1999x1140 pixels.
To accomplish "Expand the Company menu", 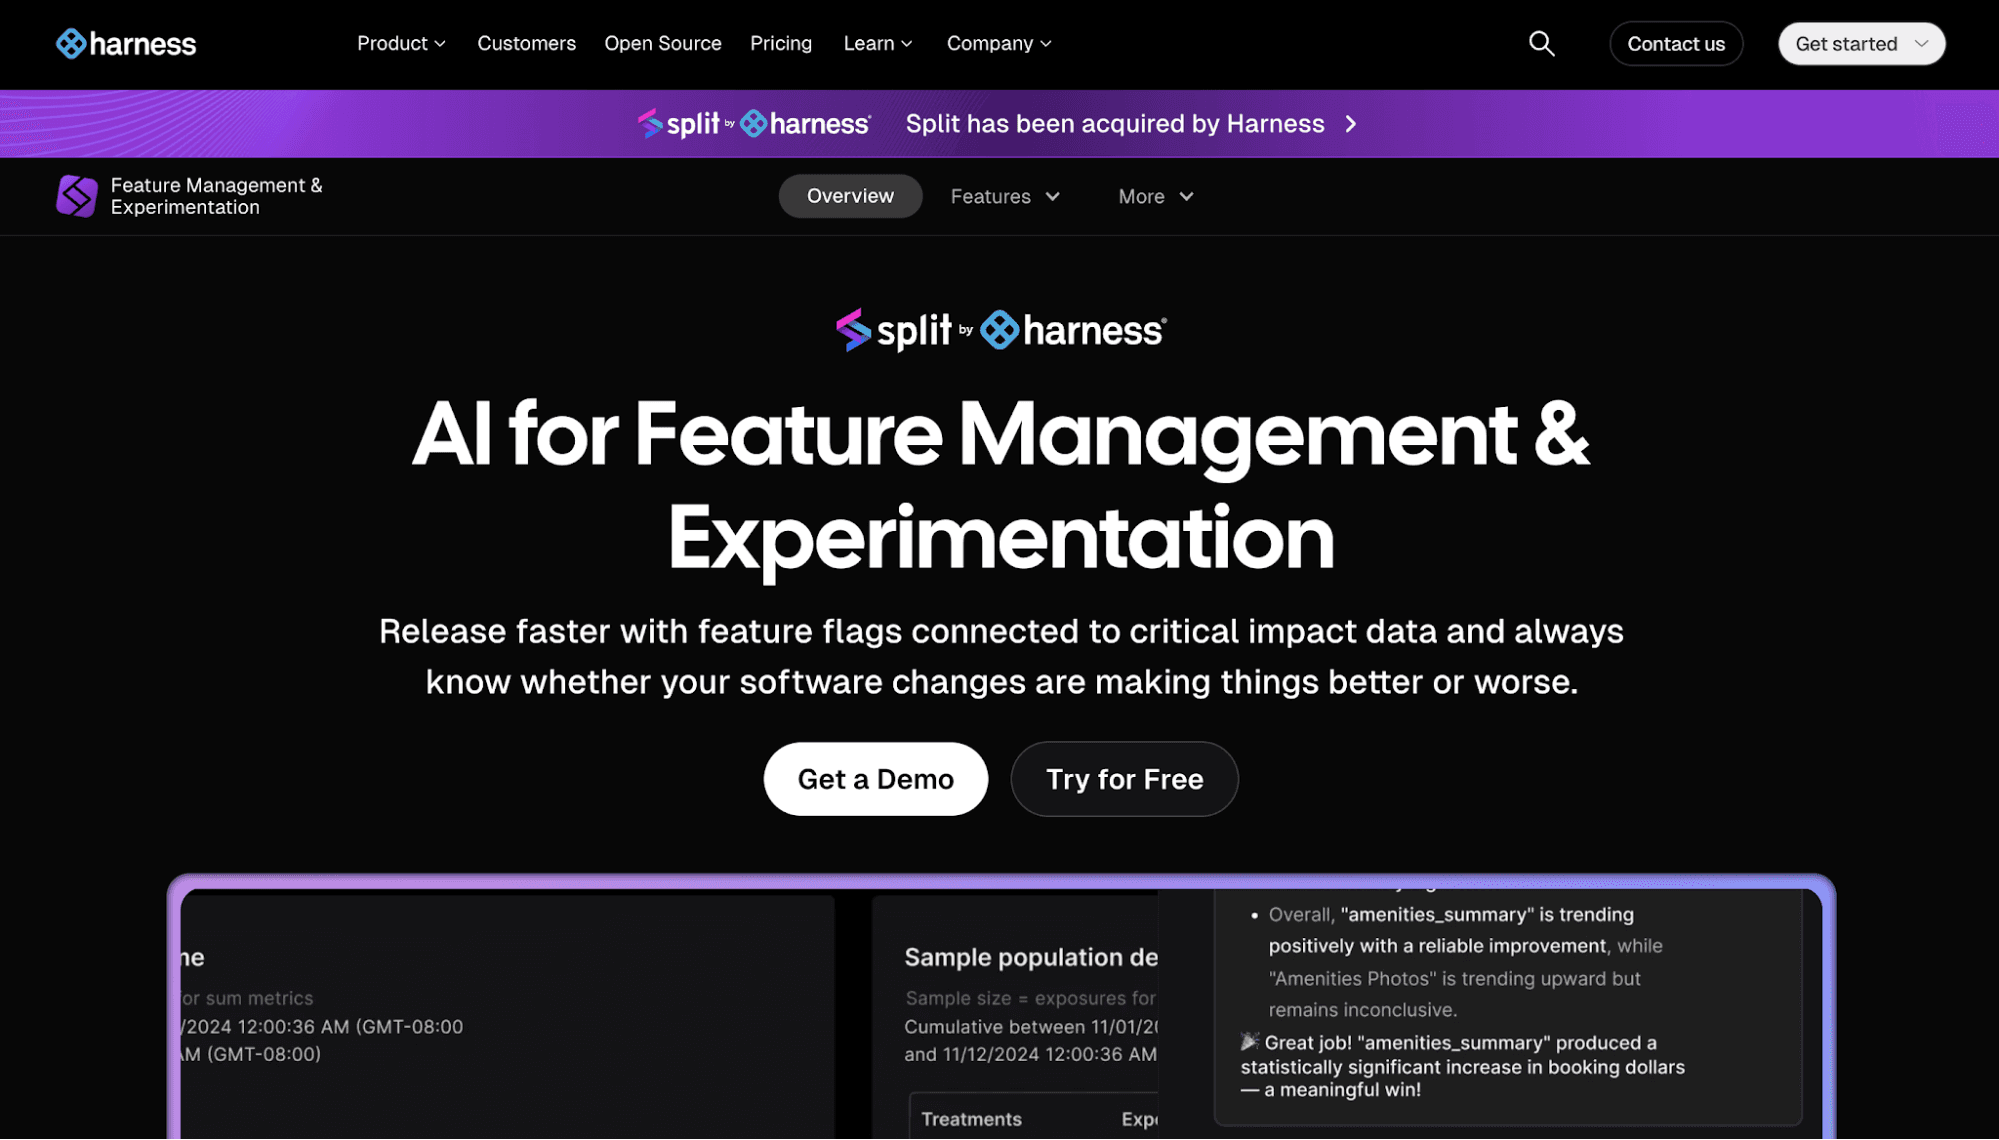I will (999, 44).
